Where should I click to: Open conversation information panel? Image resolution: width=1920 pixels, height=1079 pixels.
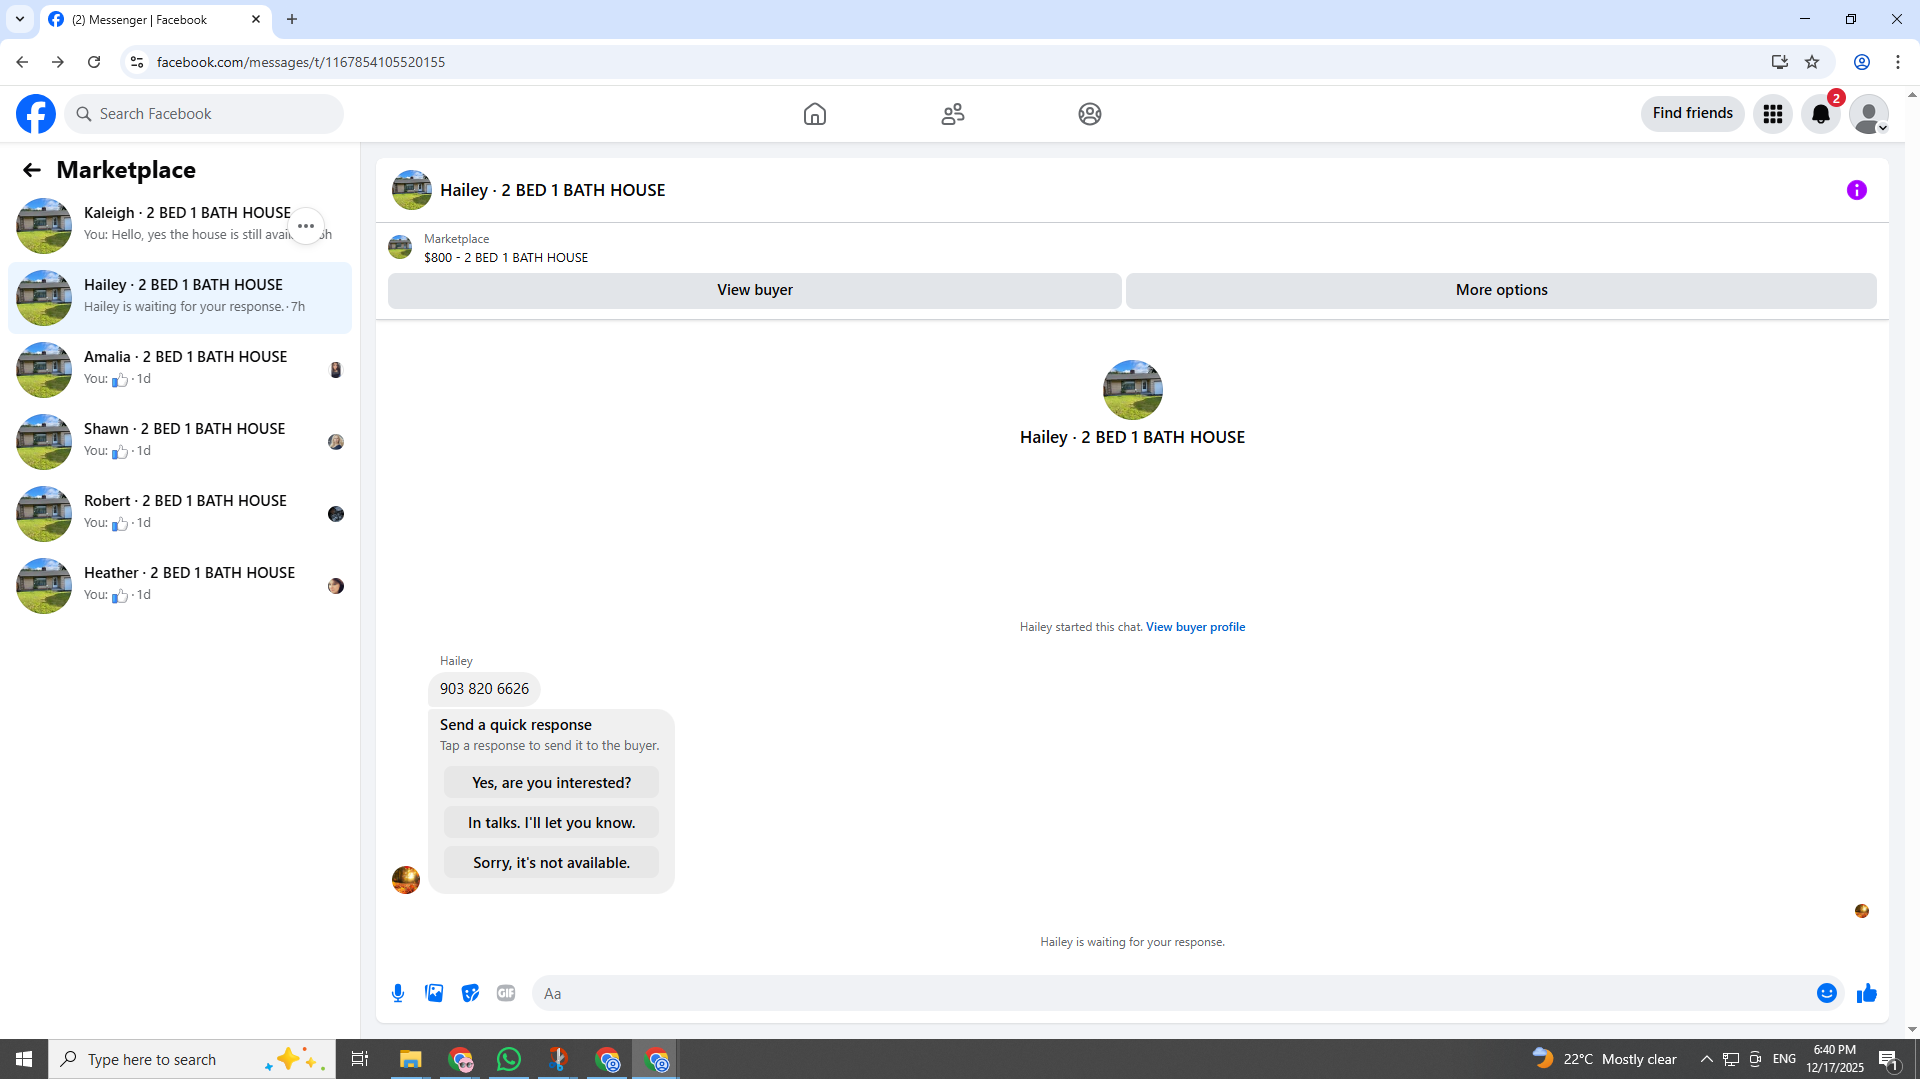point(1857,190)
